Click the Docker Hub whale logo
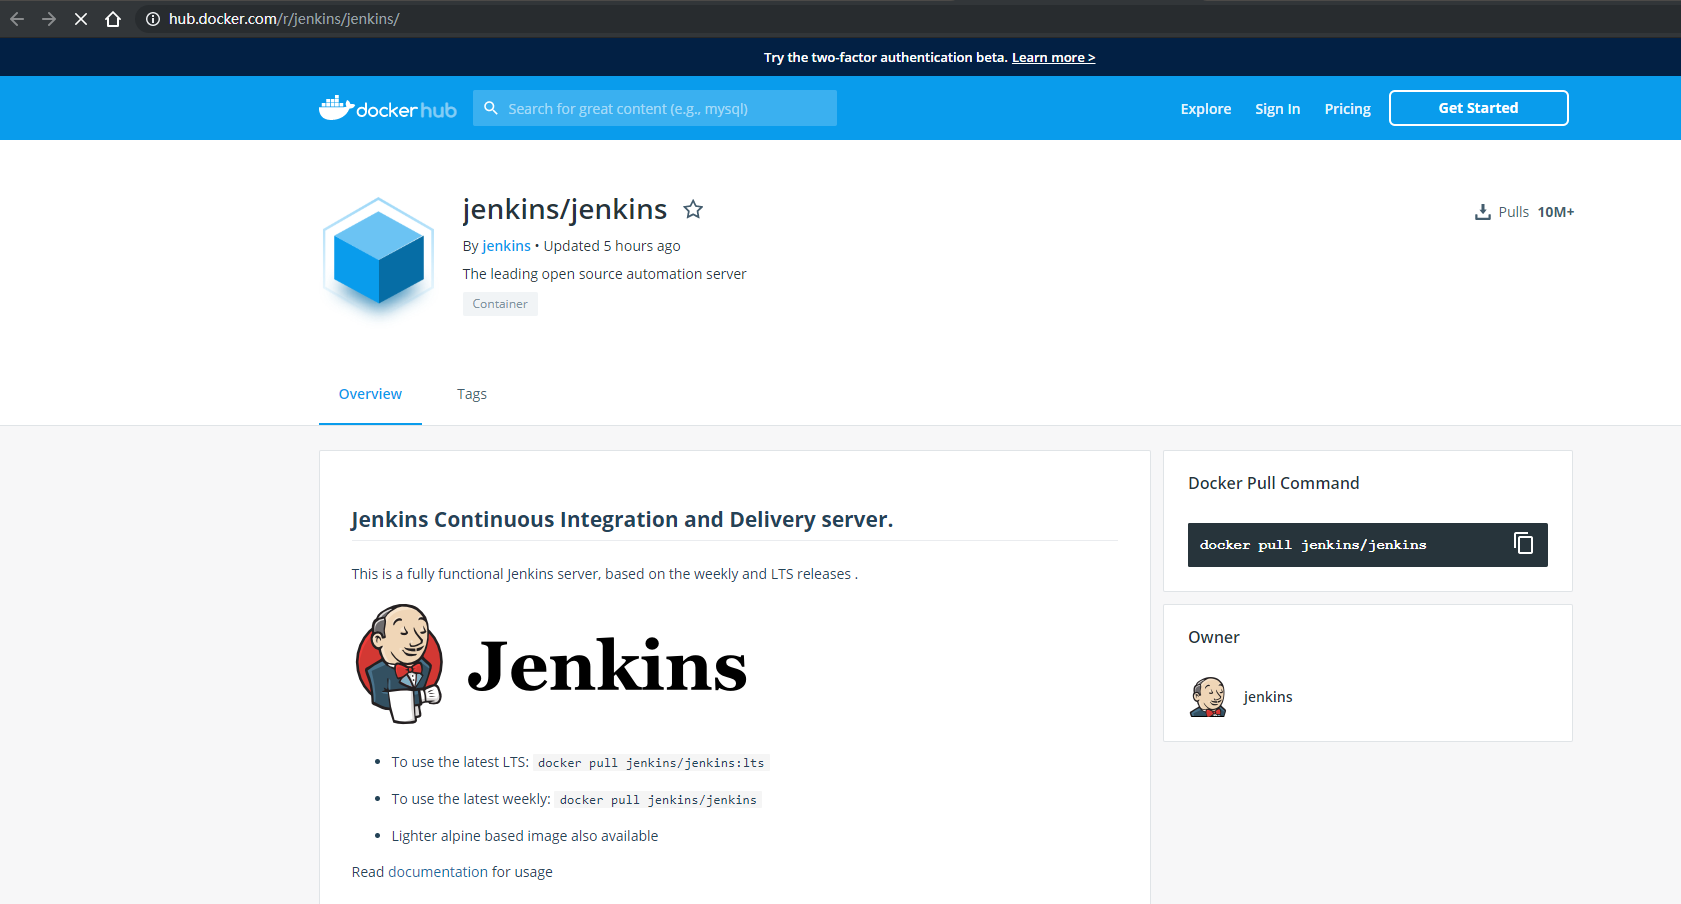 (388, 108)
